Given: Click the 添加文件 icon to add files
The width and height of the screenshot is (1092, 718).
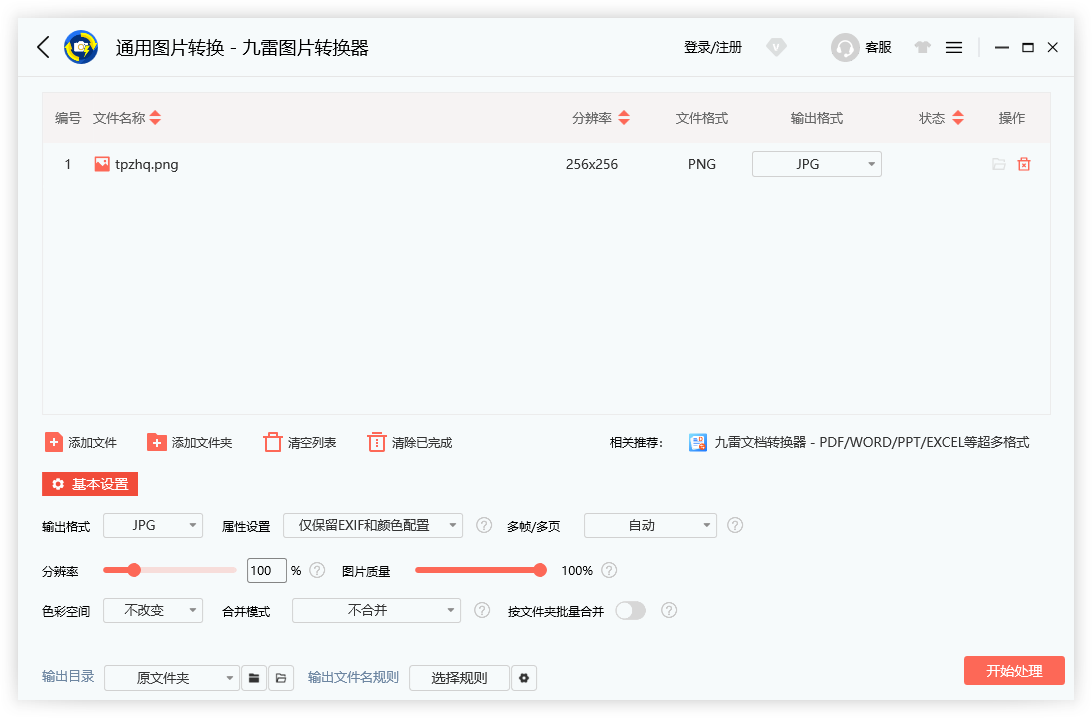Looking at the screenshot, I should 52,442.
